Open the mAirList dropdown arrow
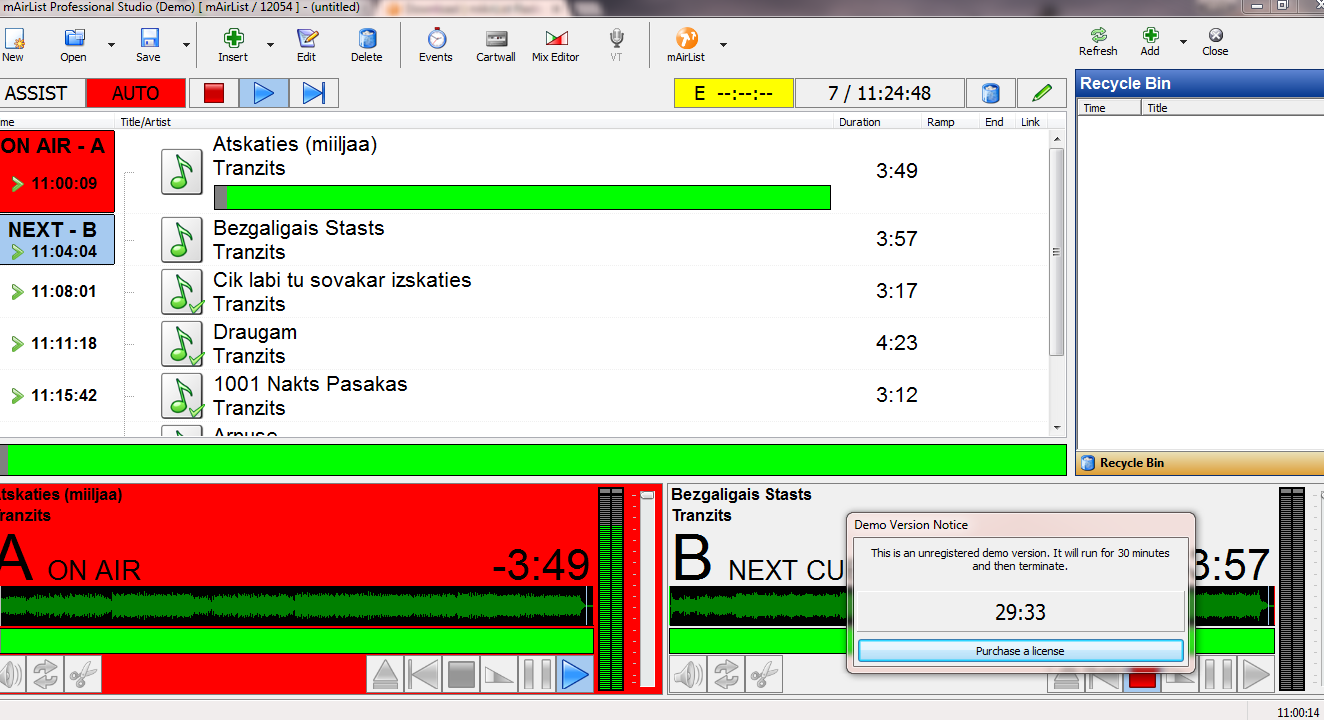Image resolution: width=1324 pixels, height=720 pixels. 723,45
